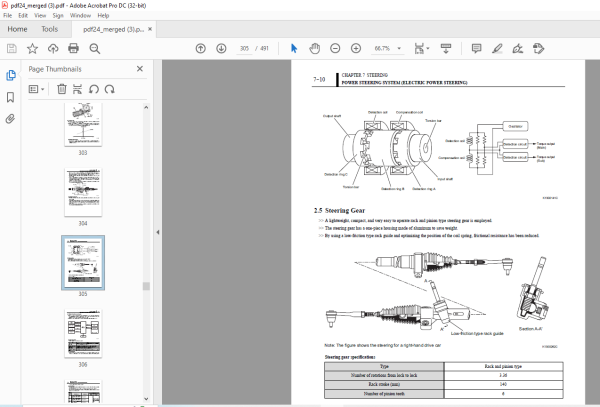Click the 'Page Thumbnails' panel title
The image size is (600, 407).
coord(55,69)
